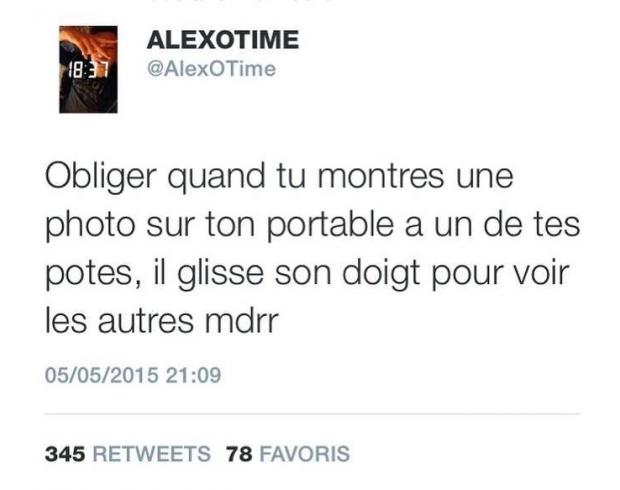Select the tweet text beginning with Obliger
The height and width of the screenshot is (490, 620).
[x=312, y=248]
